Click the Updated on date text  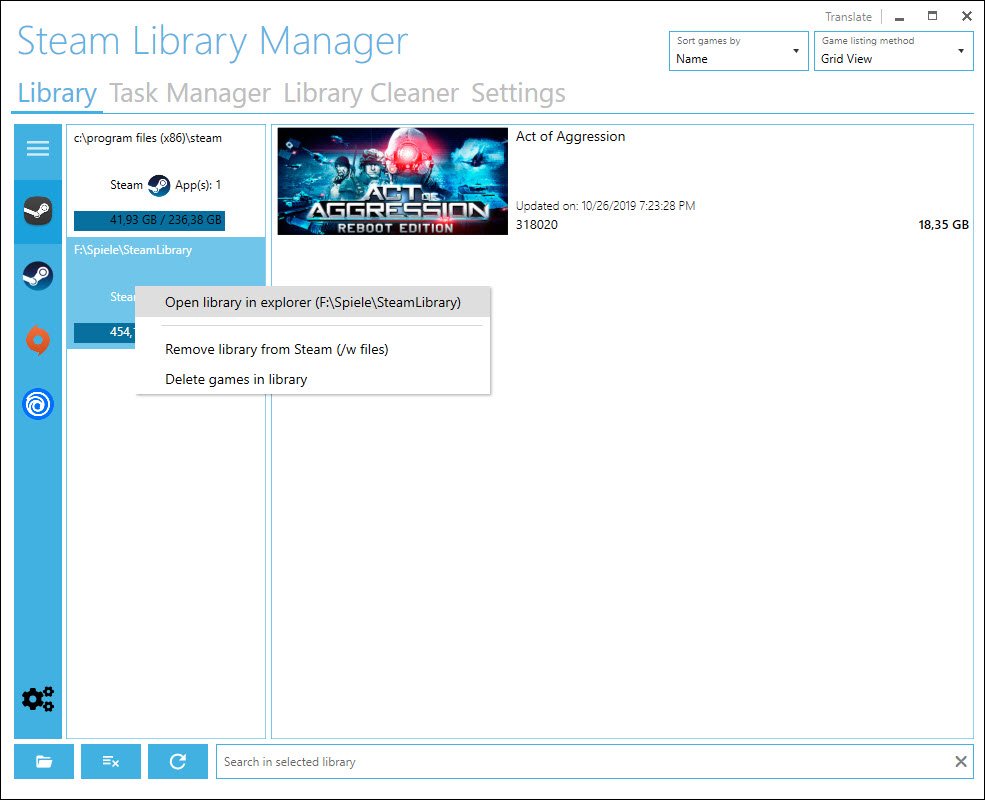coord(606,206)
